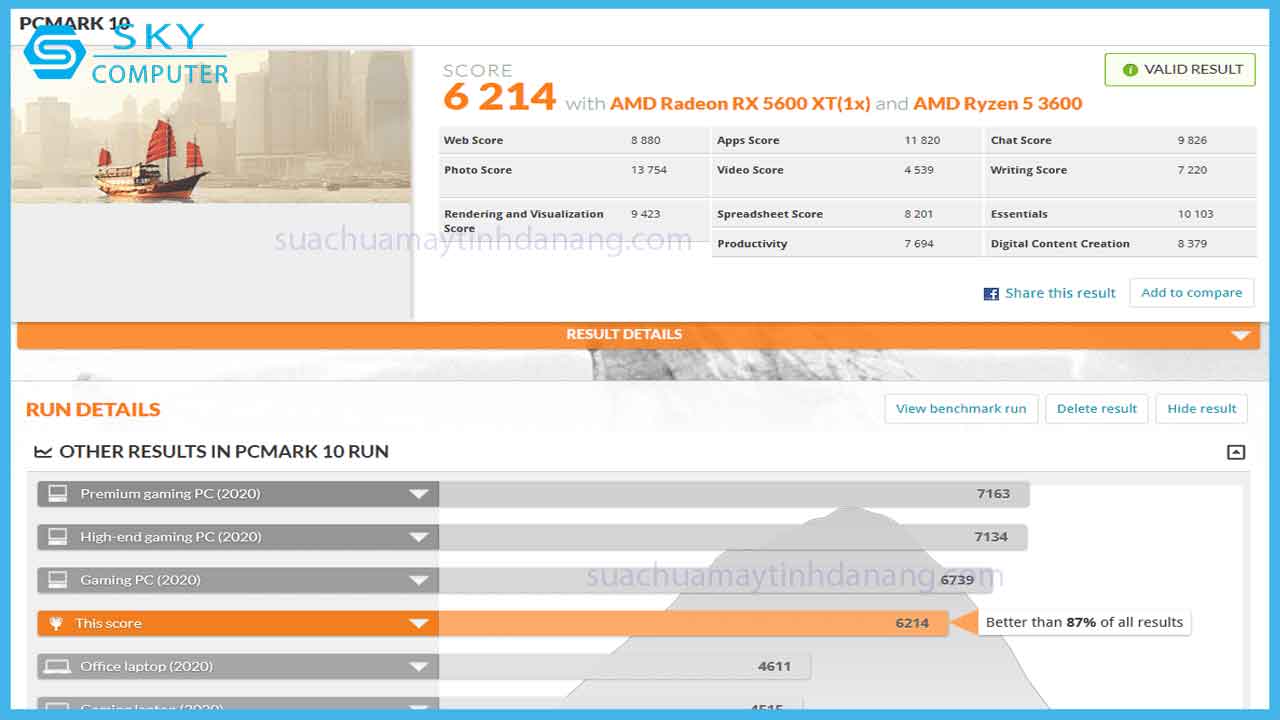Expand the Premium gaming PC (2020) dropdown arrow
Screen dimensions: 1280x720
point(419,494)
